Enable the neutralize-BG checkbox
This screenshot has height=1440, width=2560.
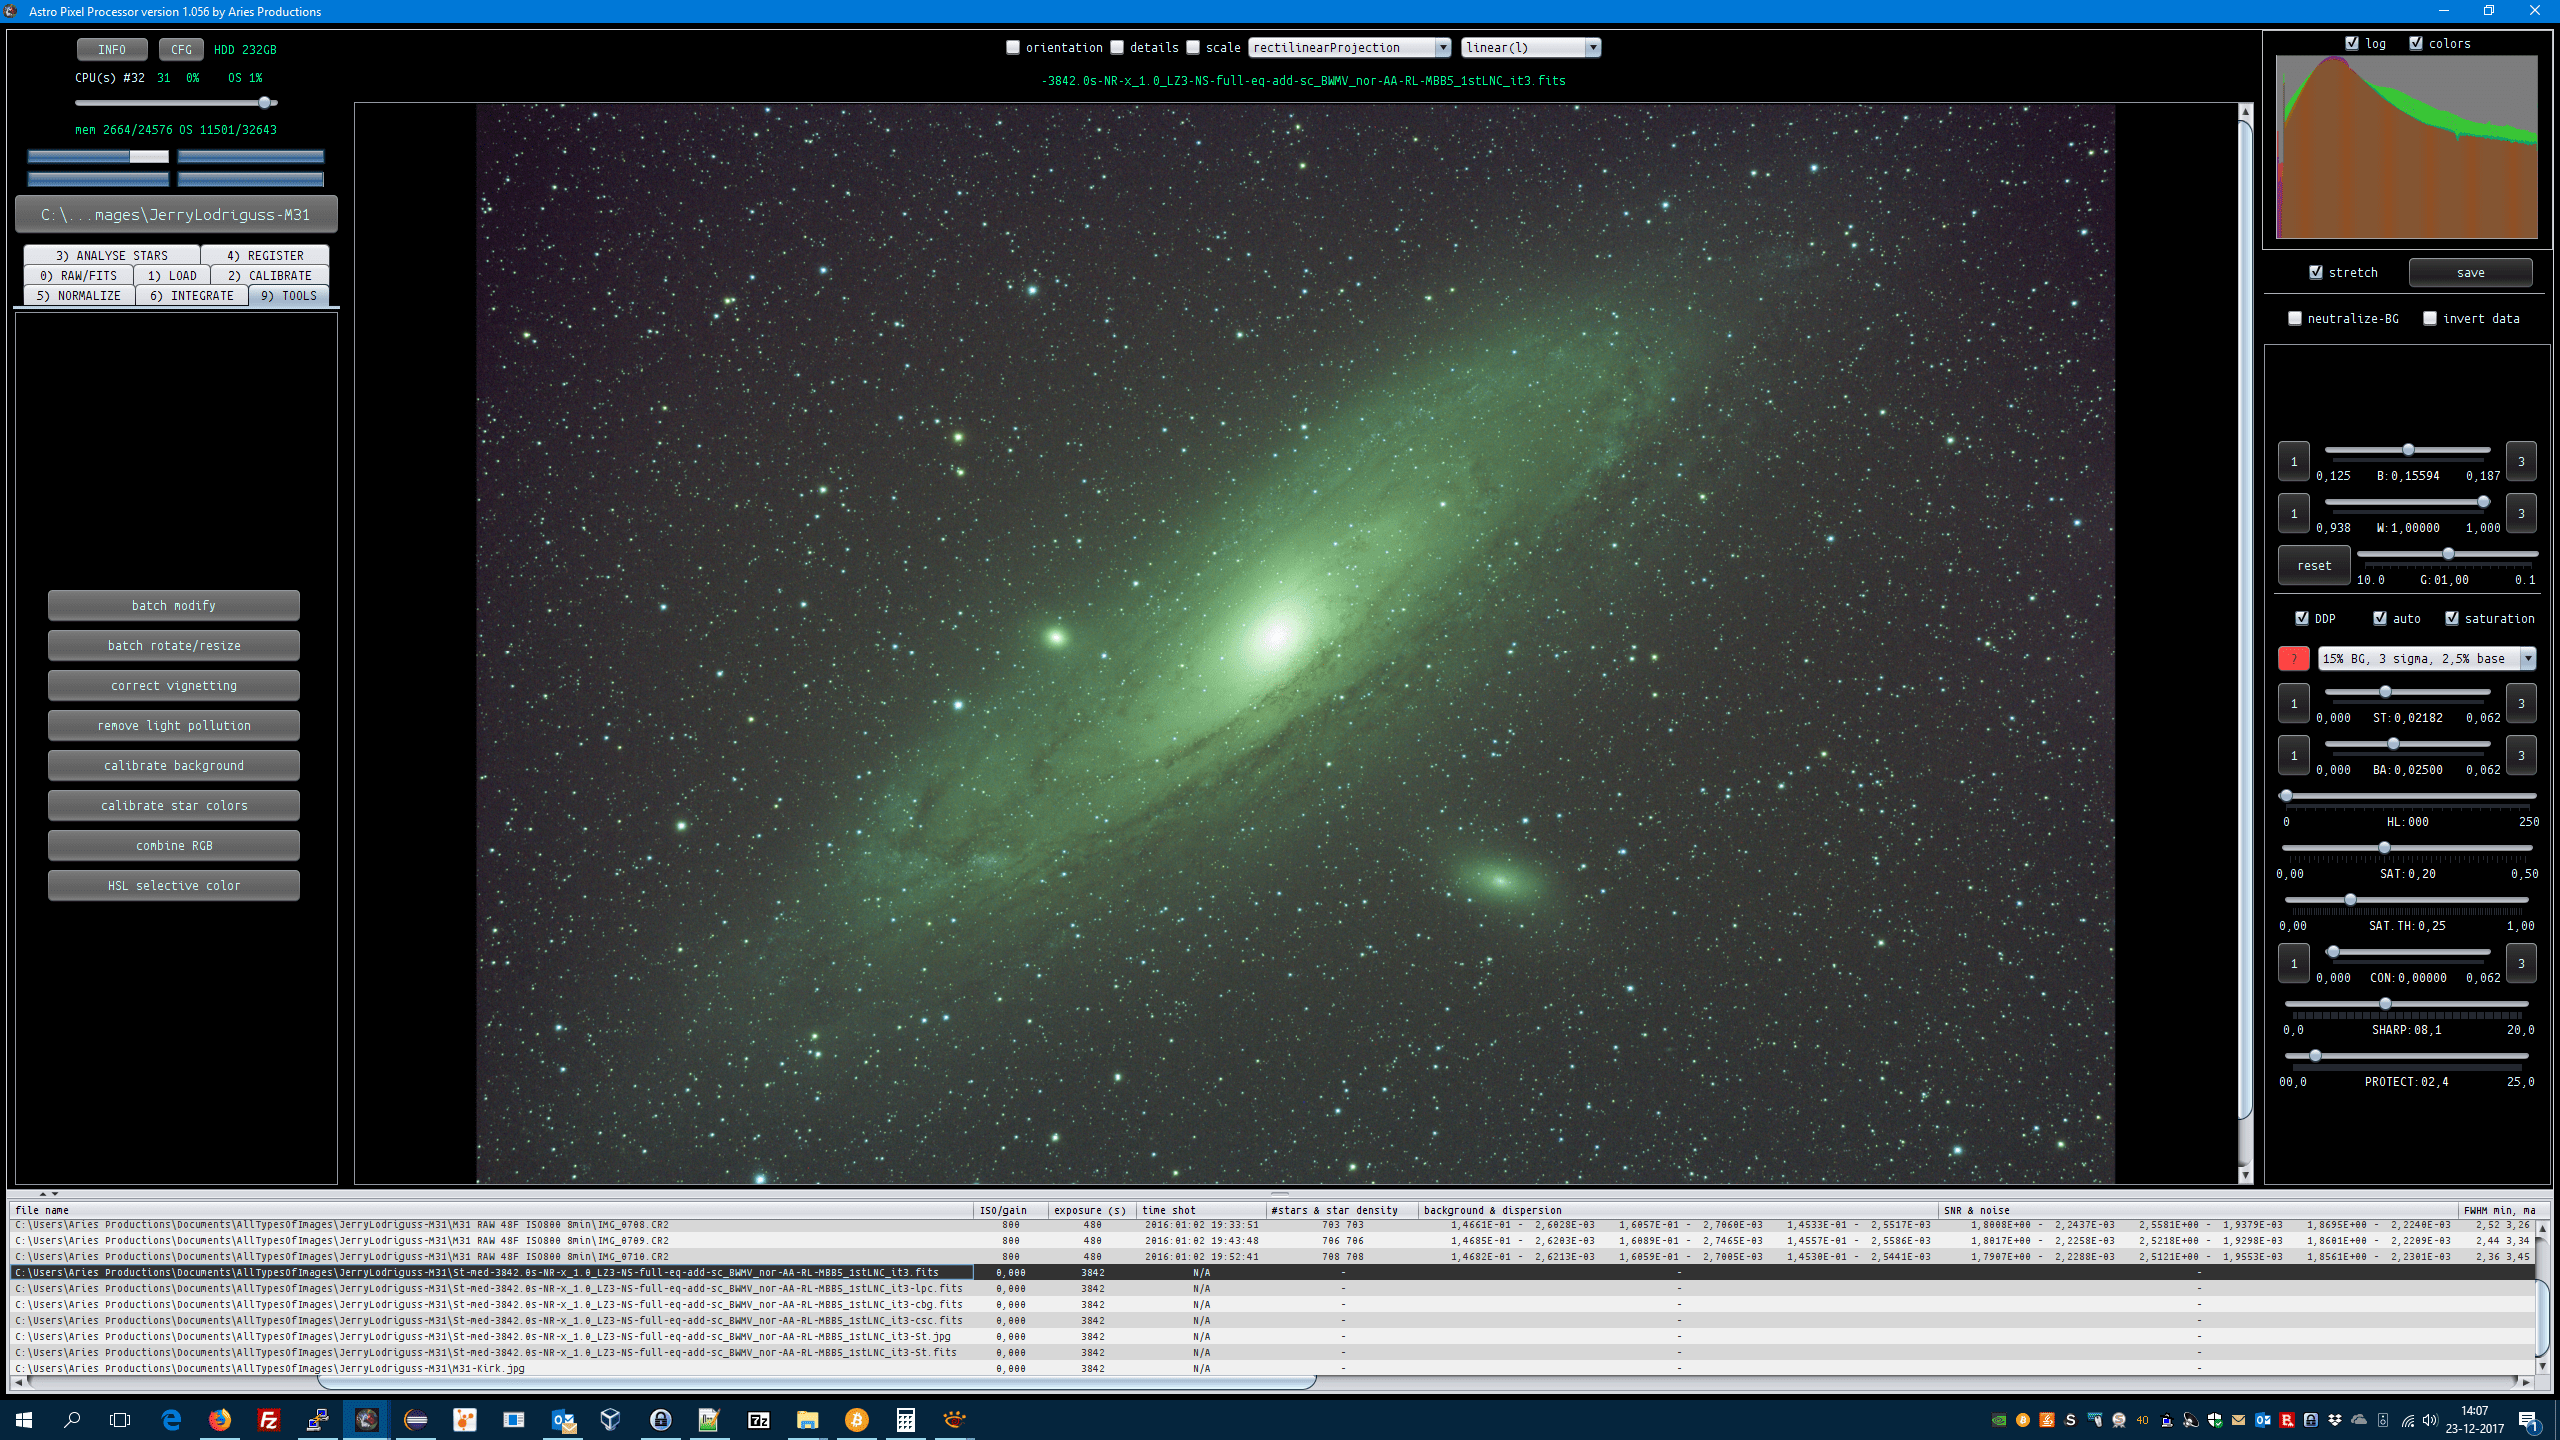pyautogui.click(x=2295, y=318)
